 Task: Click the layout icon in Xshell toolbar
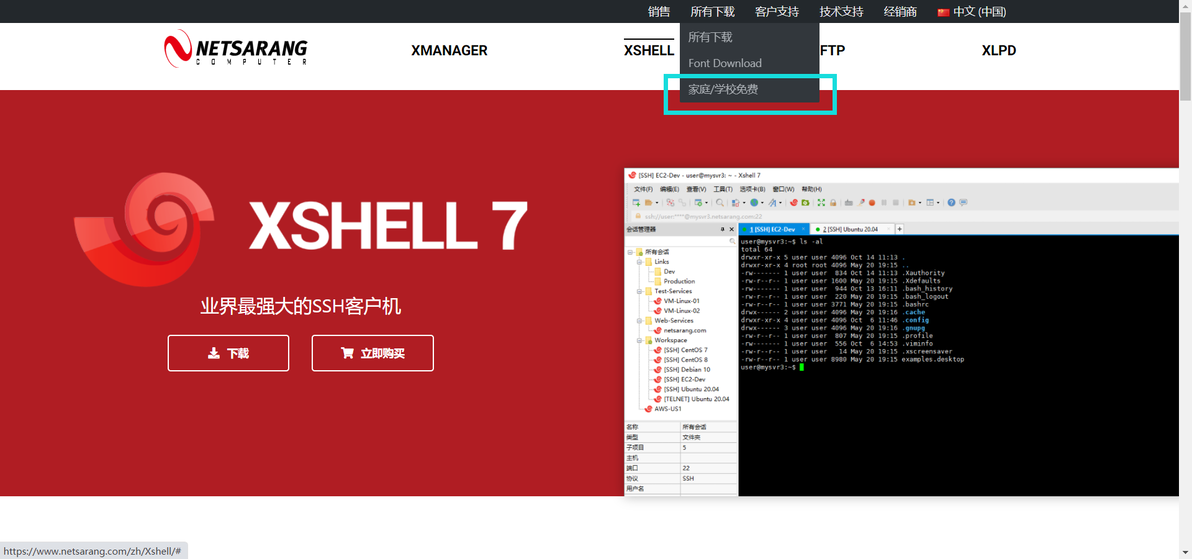coord(930,202)
